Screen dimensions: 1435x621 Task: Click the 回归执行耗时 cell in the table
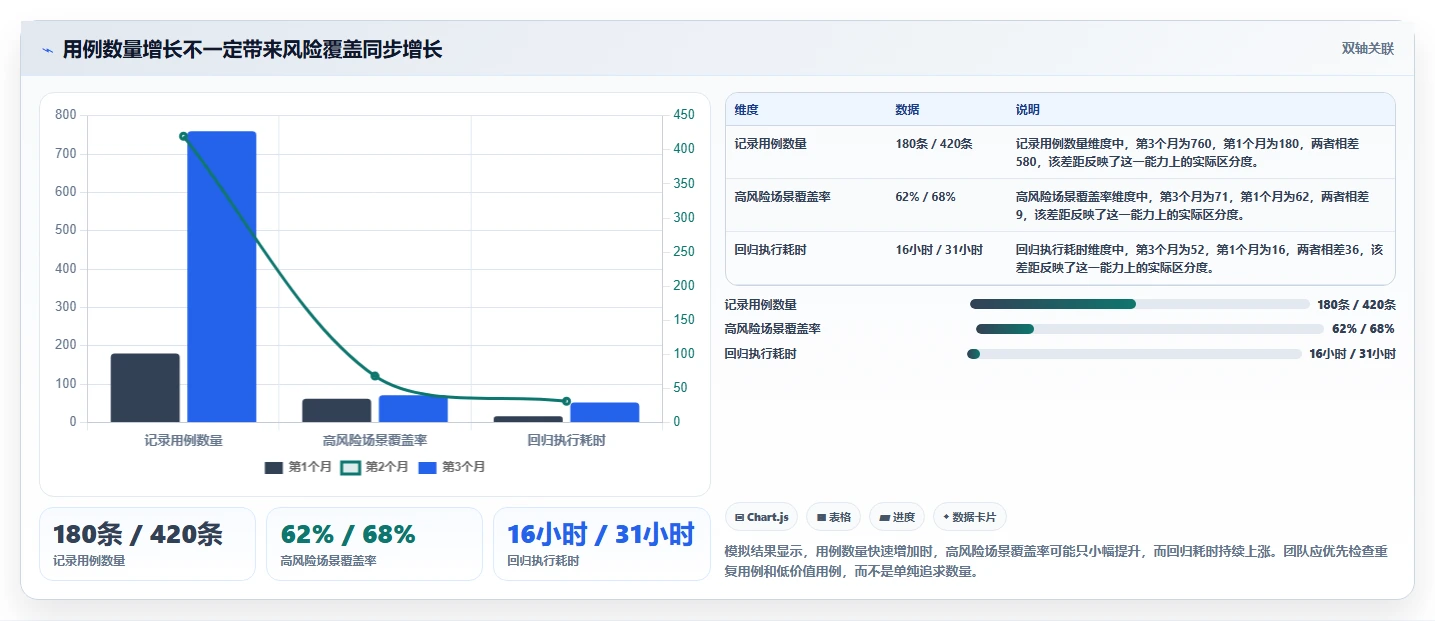770,250
